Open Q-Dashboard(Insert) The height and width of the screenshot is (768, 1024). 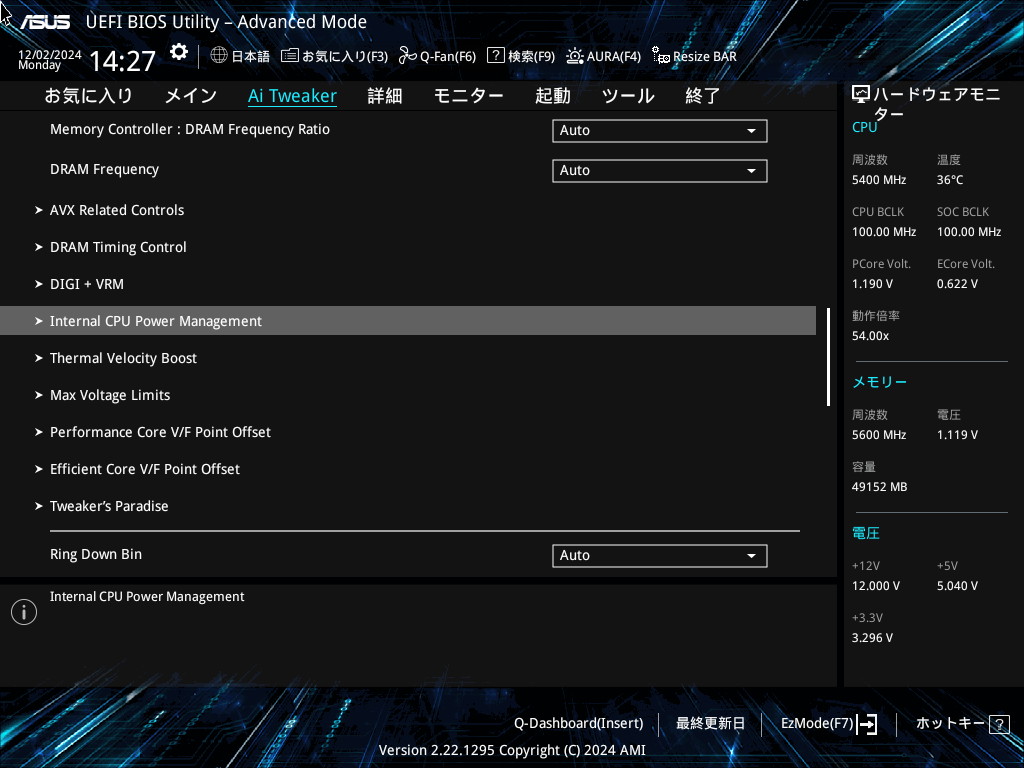coord(579,724)
